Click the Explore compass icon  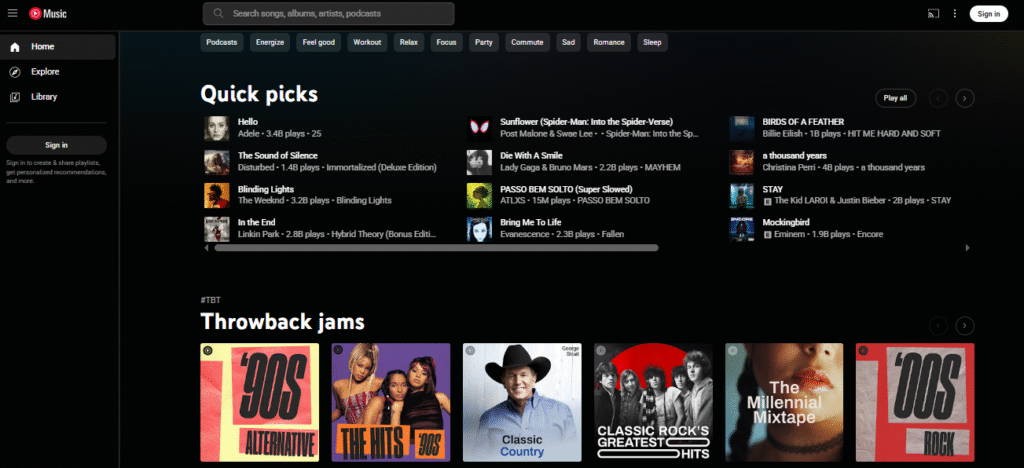[15, 72]
